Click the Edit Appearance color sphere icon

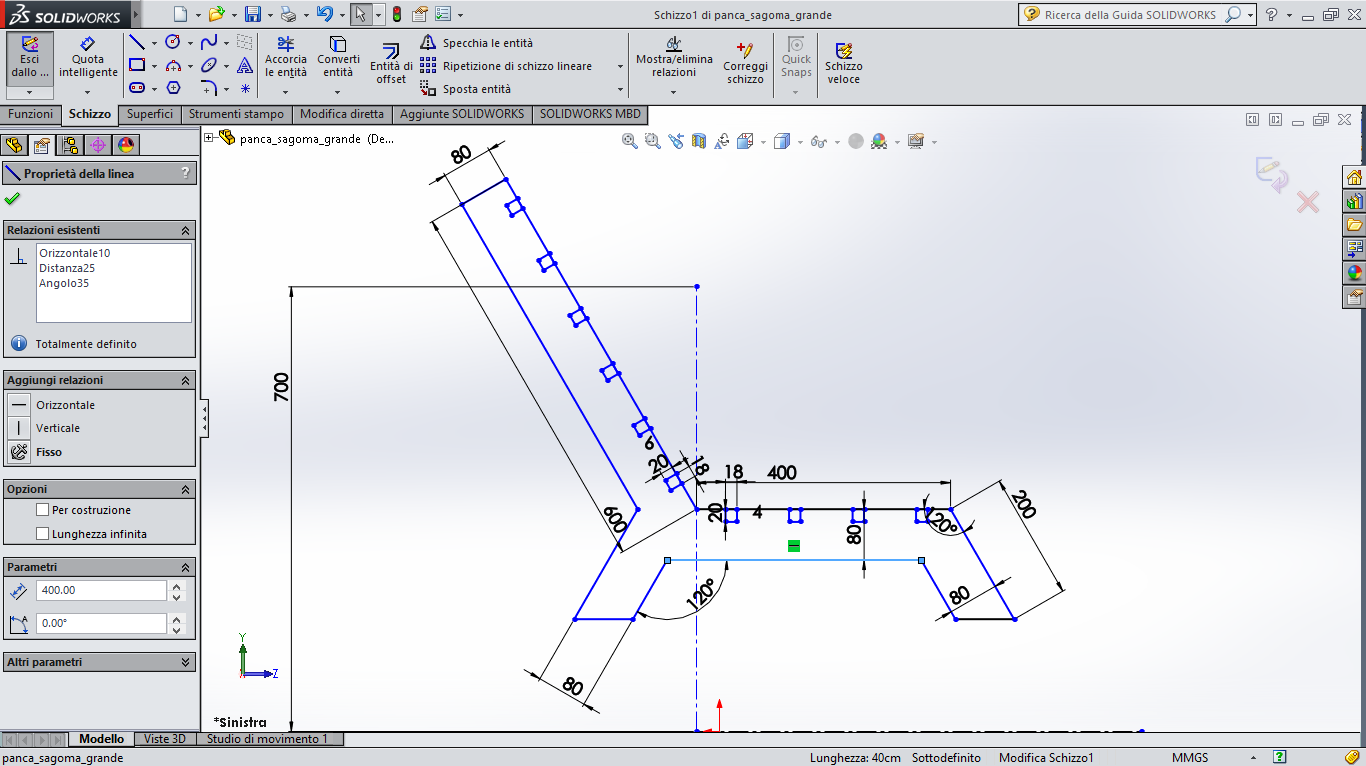pos(879,142)
